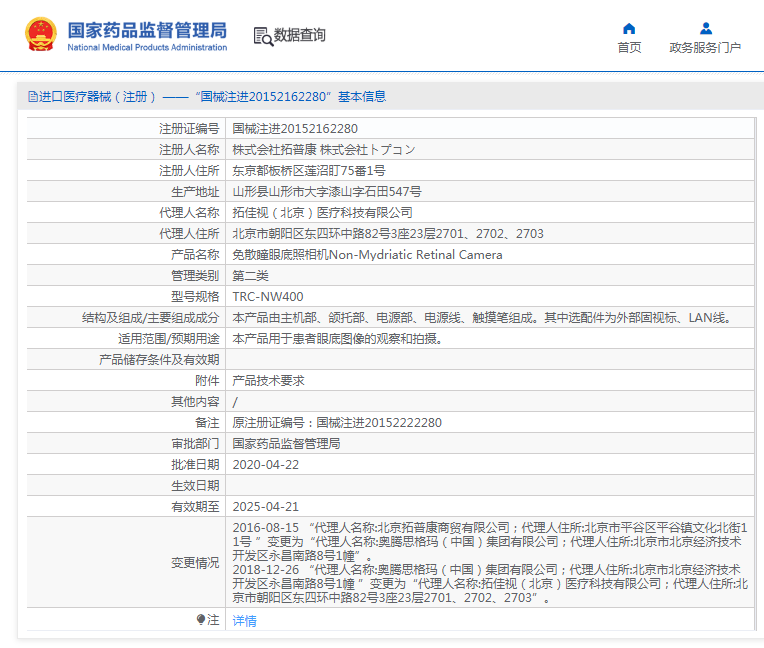The height and width of the screenshot is (648, 764).
Task: Click 国家药品监督管理局 site title text
Action: click(x=147, y=30)
